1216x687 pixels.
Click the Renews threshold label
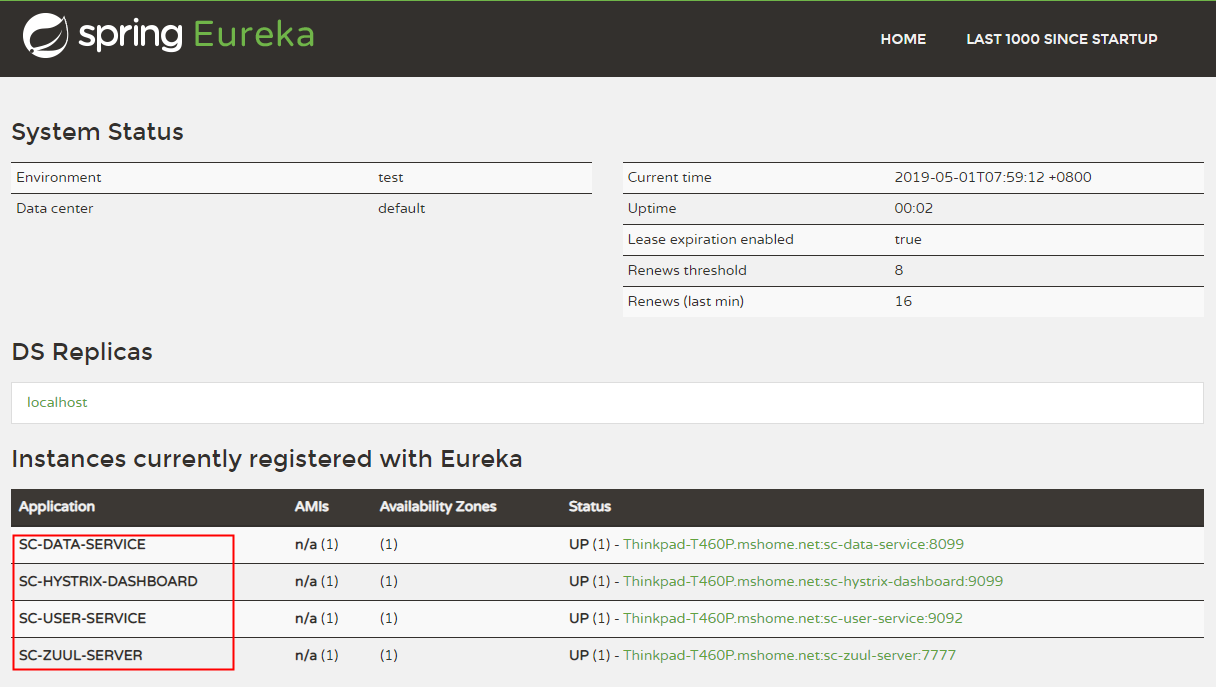[687, 270]
